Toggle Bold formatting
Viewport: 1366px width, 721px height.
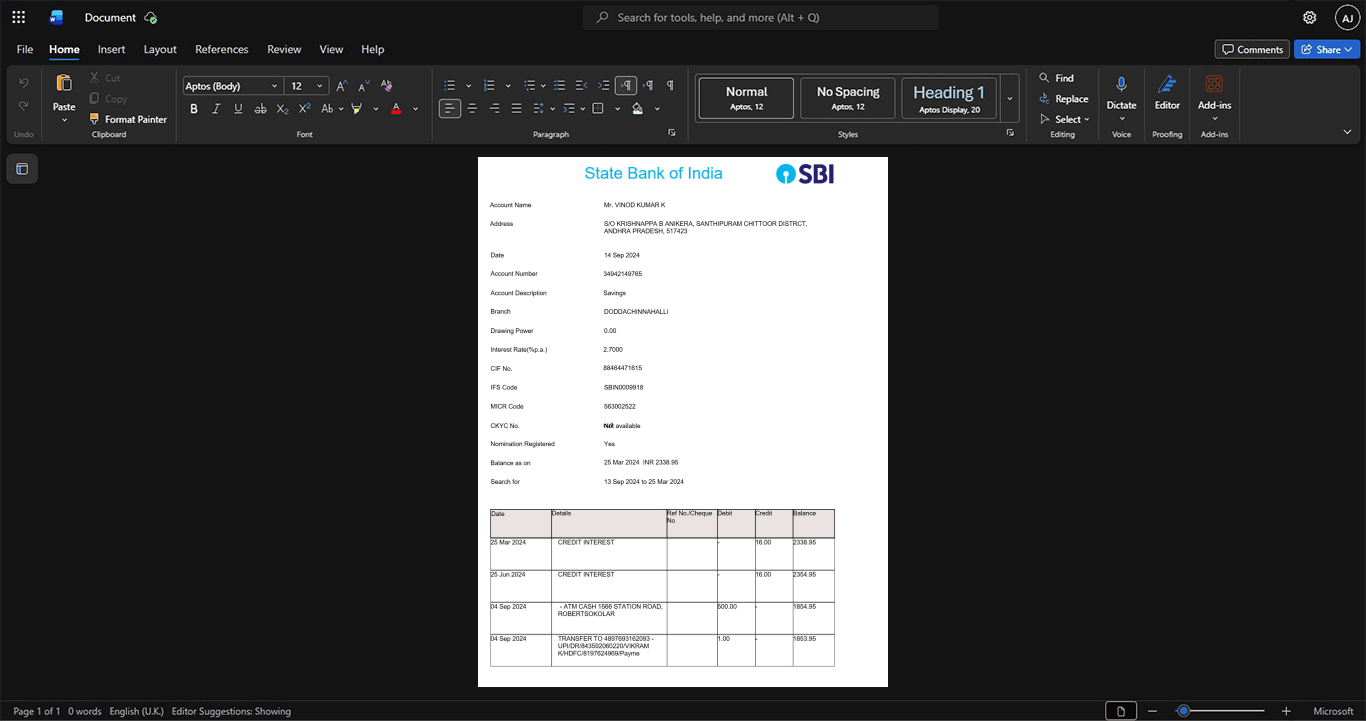point(194,109)
